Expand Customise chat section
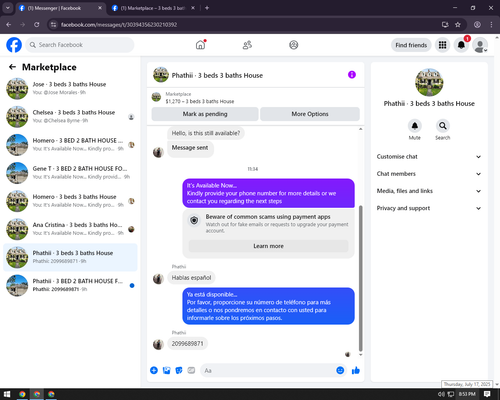Viewport: 500px width, 400px height. pos(429,157)
